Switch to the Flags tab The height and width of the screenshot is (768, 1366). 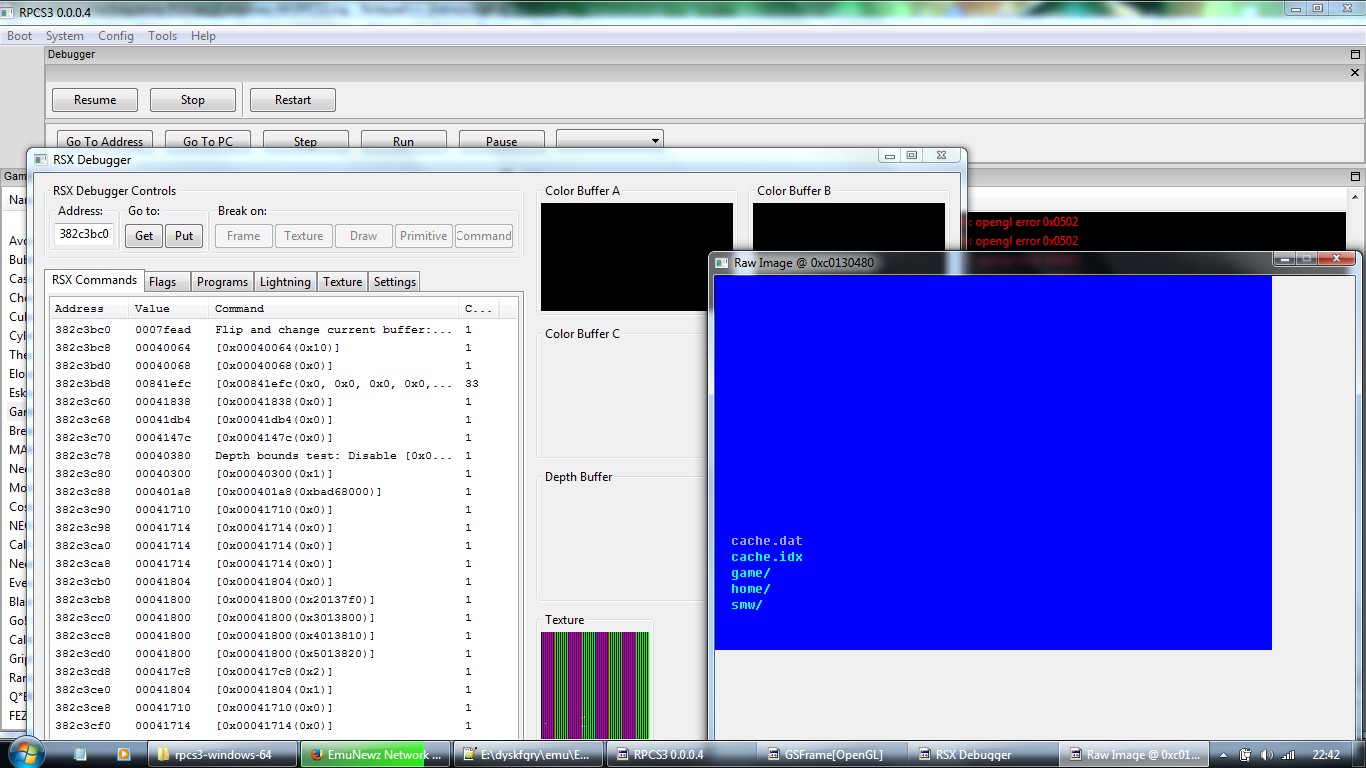coord(163,282)
